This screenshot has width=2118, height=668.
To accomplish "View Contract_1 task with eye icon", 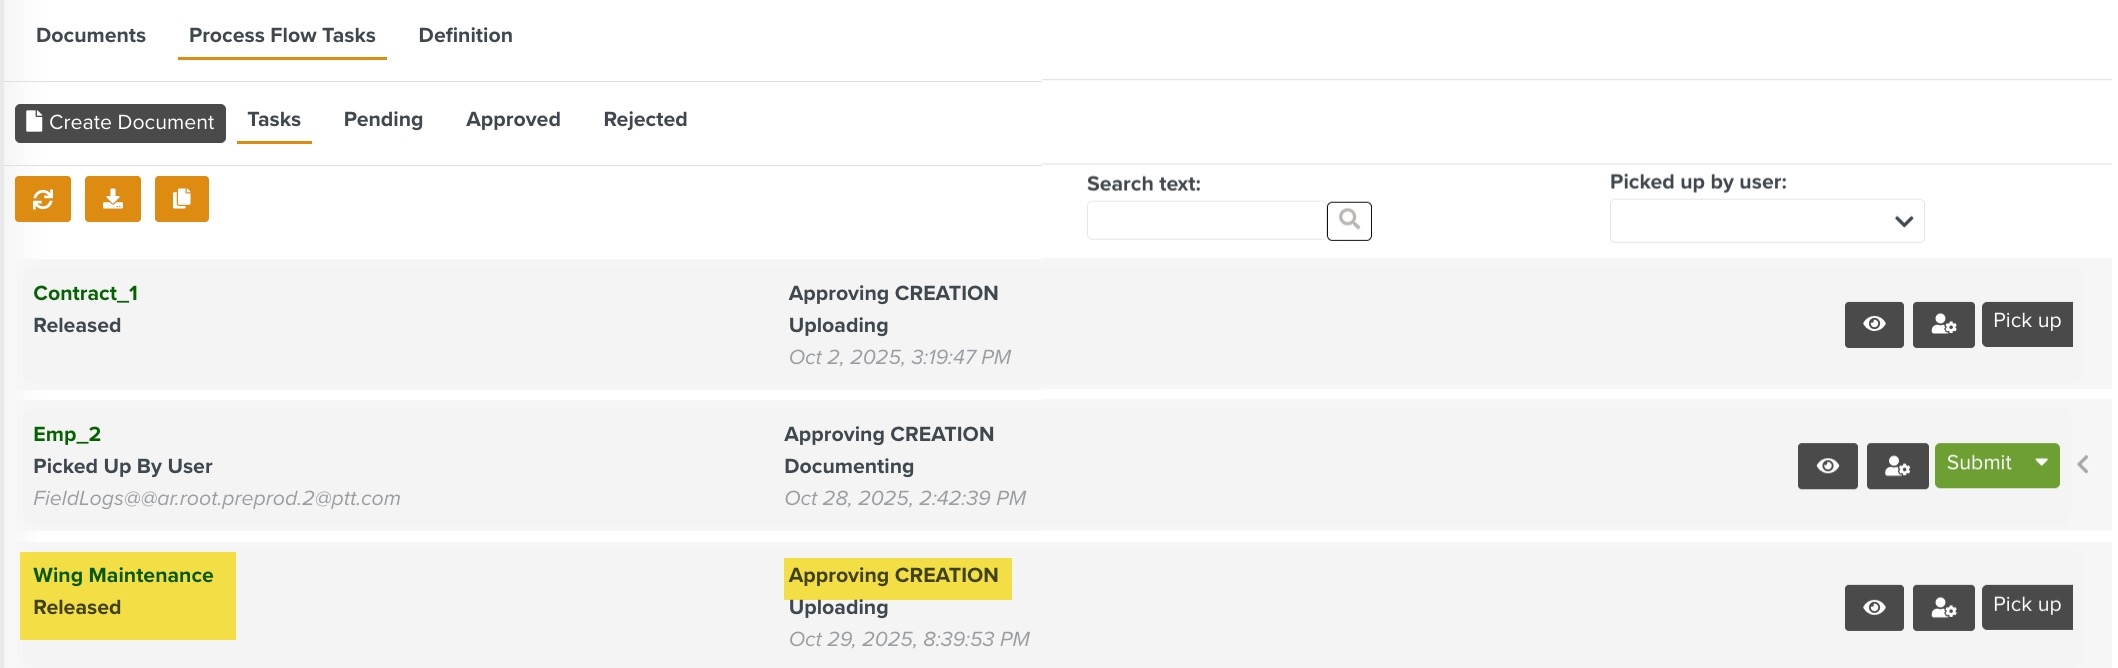I will click(x=1874, y=325).
